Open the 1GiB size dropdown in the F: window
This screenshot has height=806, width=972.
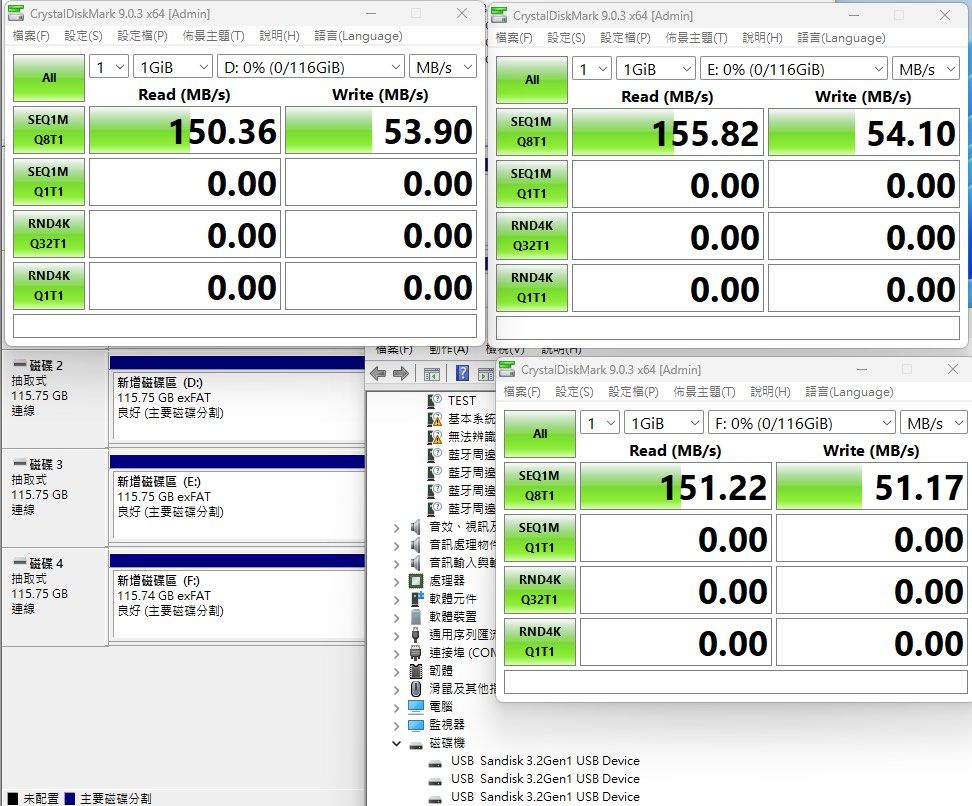click(664, 423)
